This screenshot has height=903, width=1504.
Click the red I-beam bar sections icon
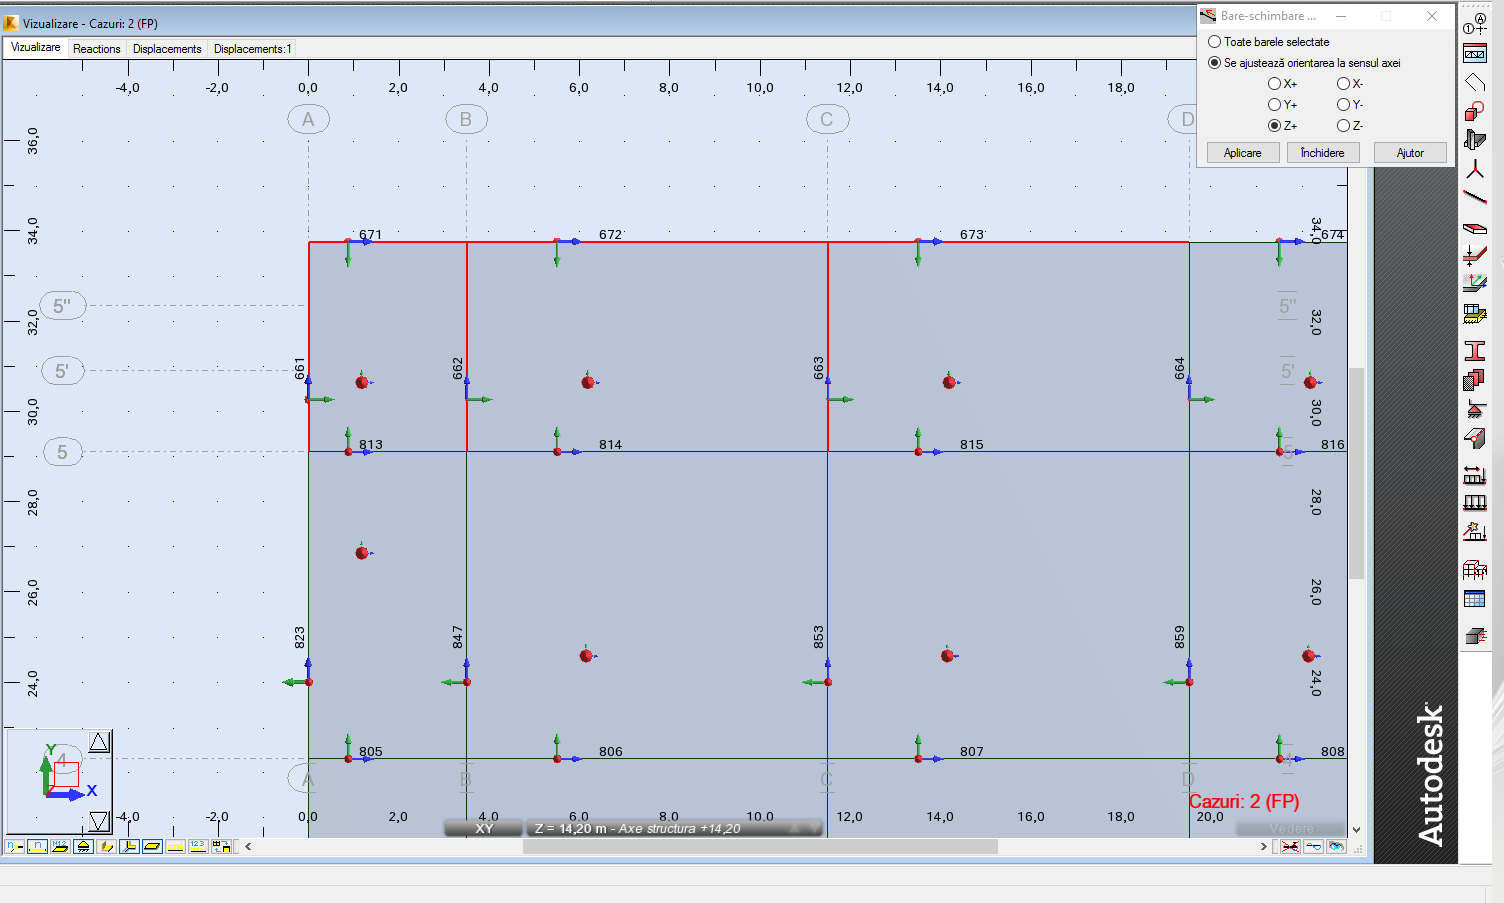1475,350
